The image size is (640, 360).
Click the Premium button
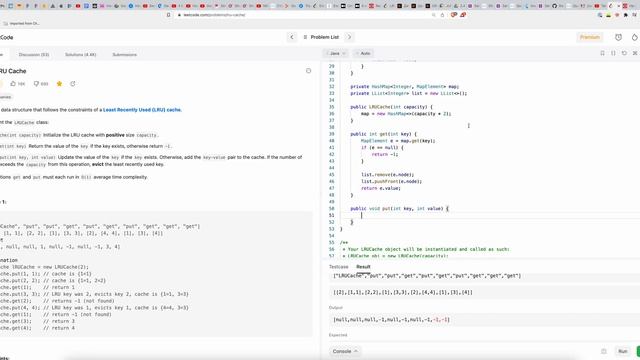tap(590, 37)
